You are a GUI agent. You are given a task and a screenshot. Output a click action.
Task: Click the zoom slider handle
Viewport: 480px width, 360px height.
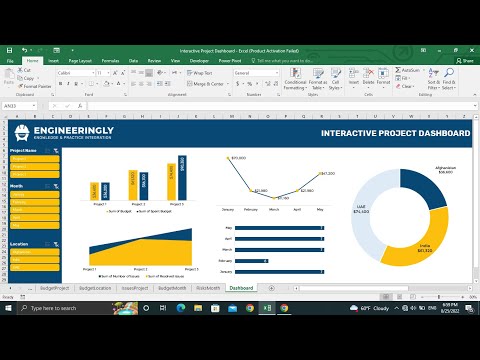pos(439,297)
